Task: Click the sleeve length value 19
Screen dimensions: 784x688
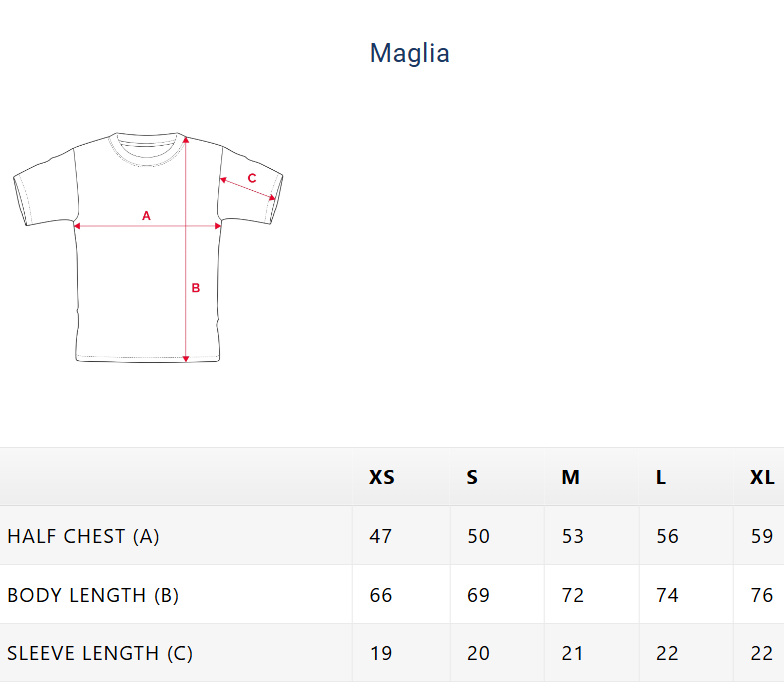Action: [381, 653]
